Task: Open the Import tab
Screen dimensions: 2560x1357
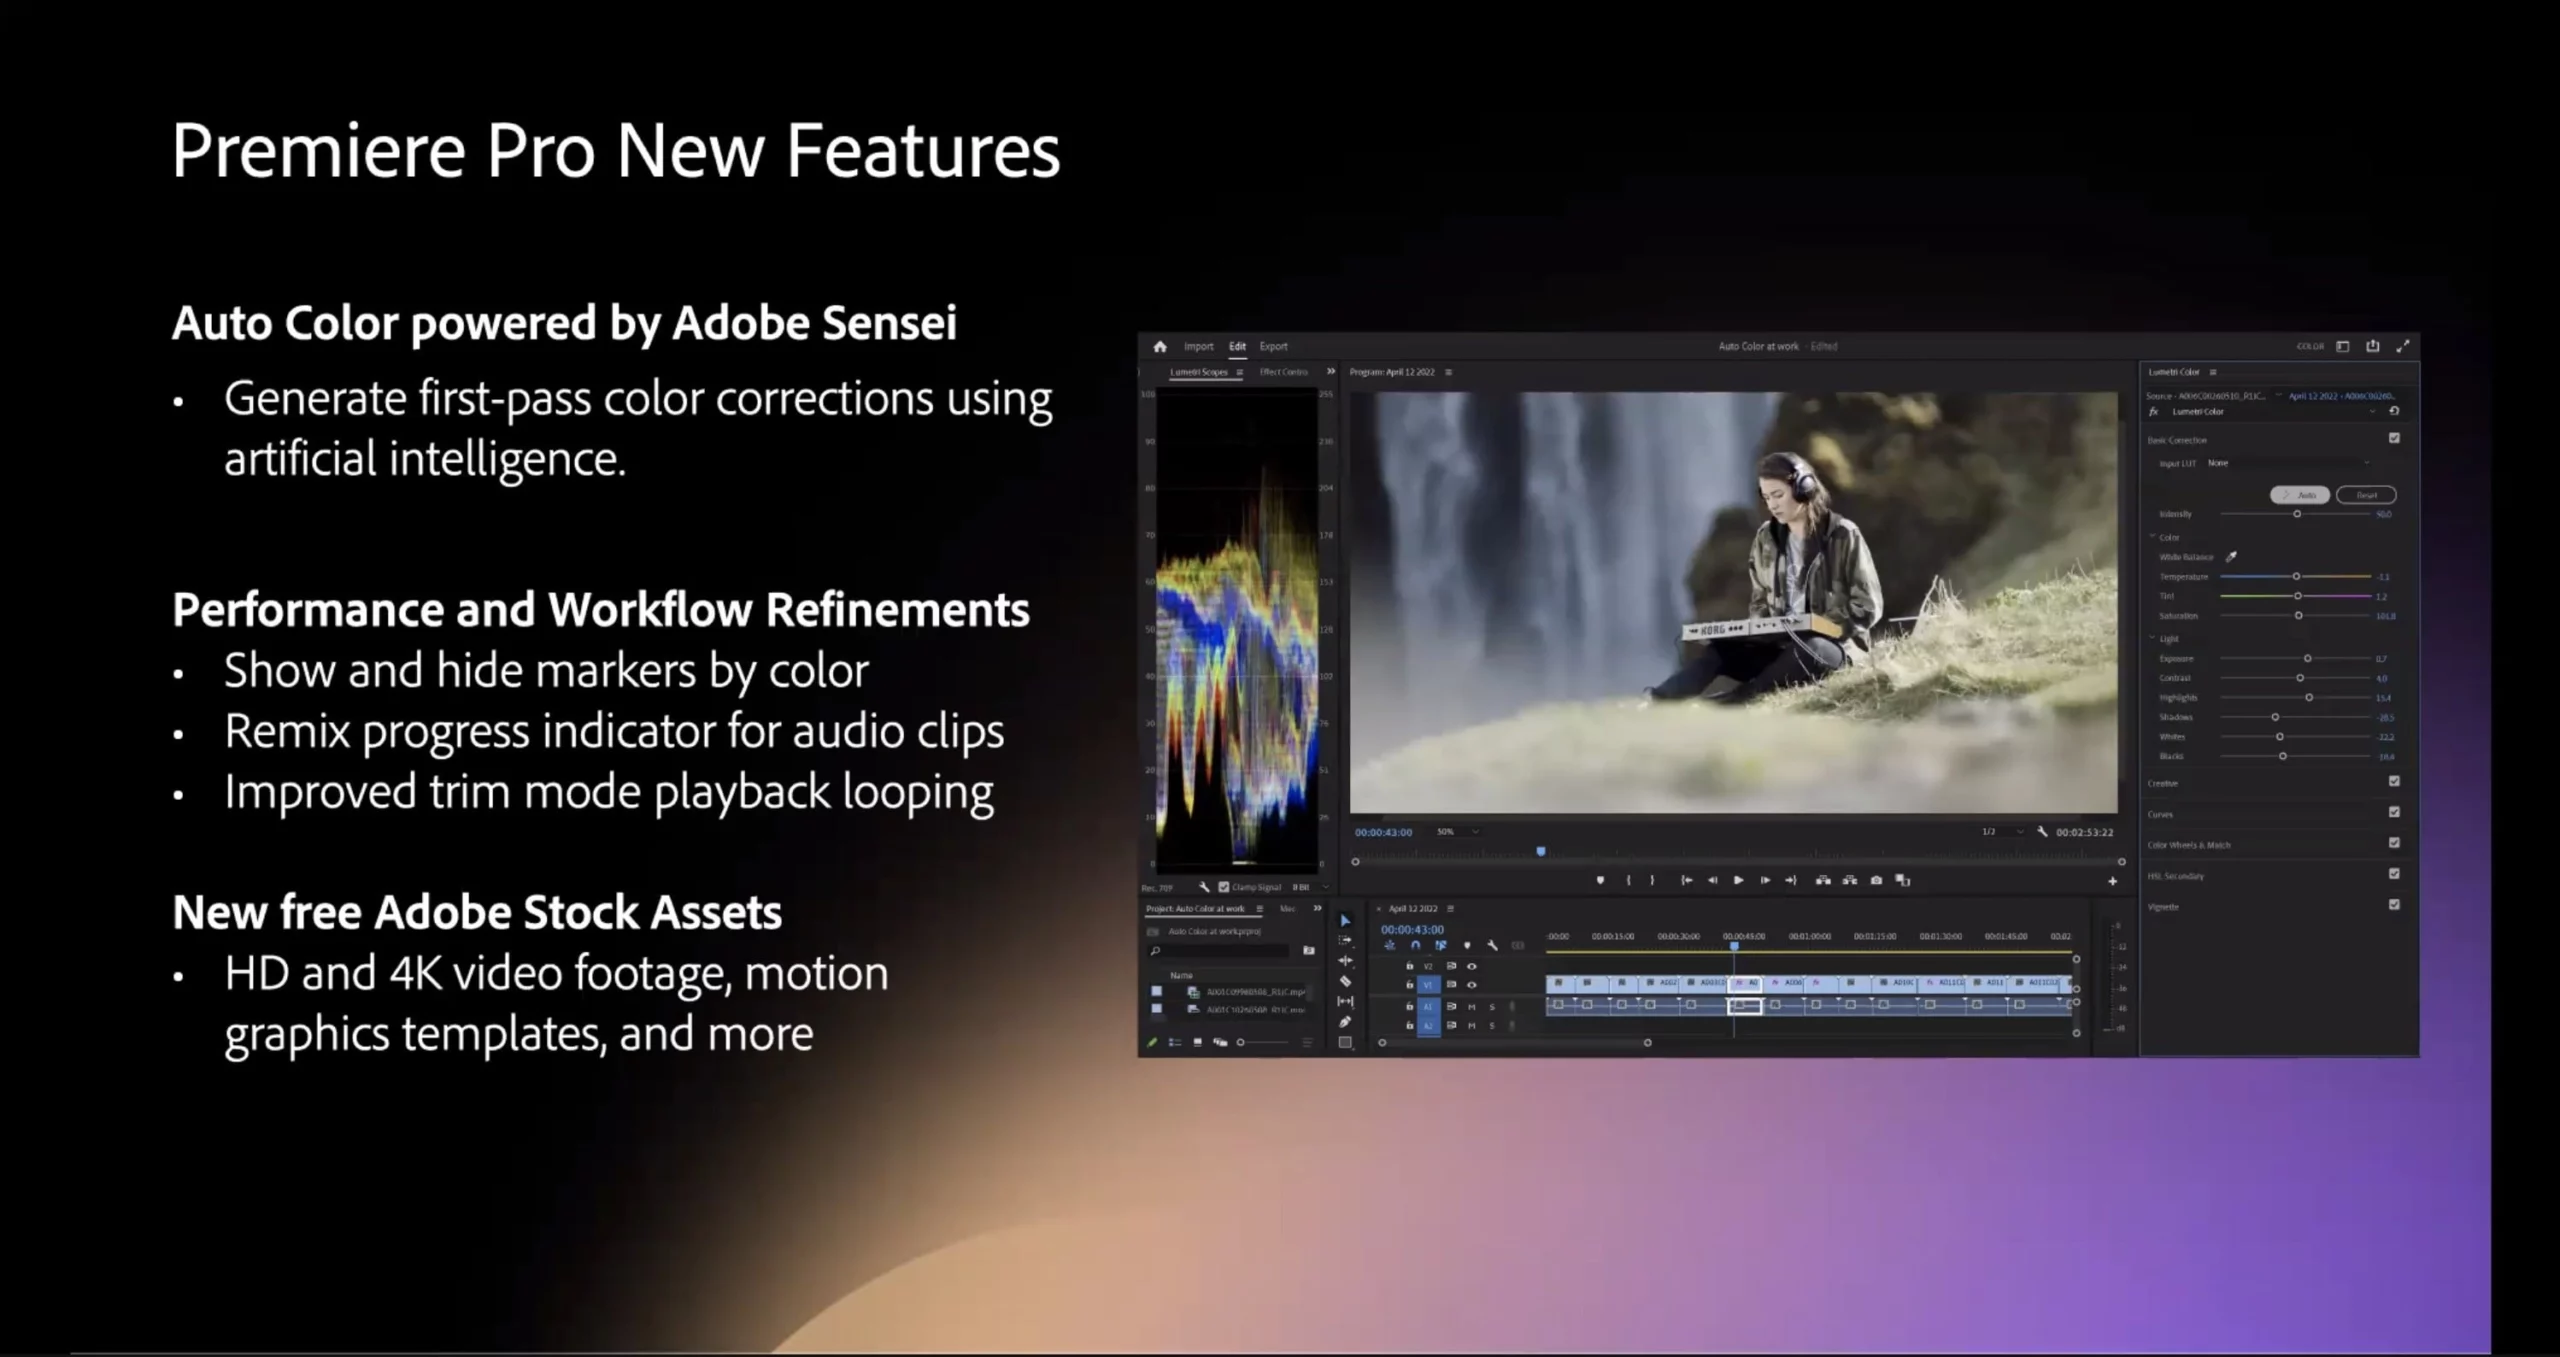Action: click(1198, 346)
